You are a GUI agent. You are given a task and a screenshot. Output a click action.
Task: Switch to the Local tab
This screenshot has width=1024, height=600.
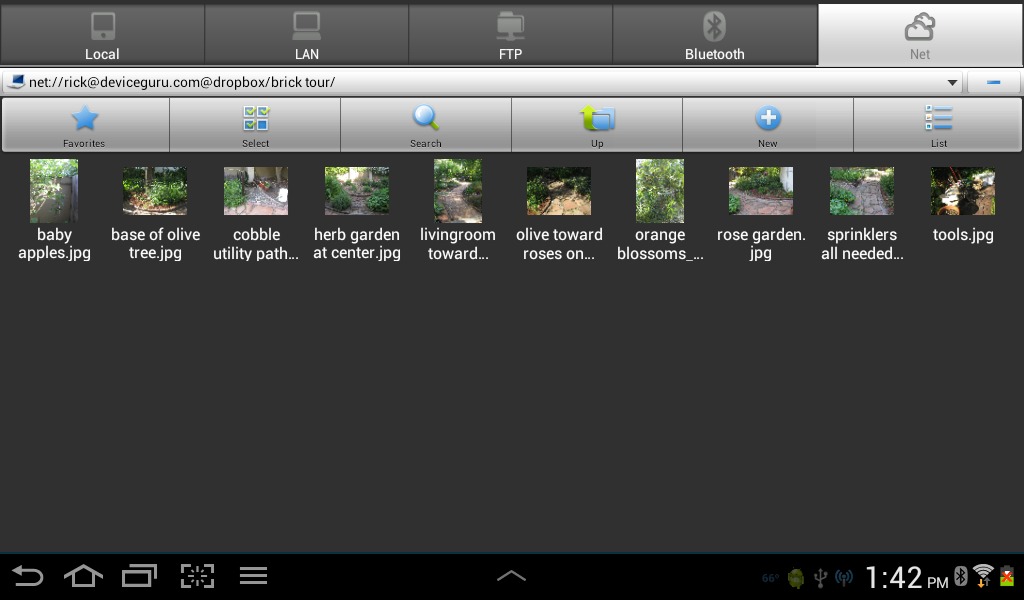(103, 35)
